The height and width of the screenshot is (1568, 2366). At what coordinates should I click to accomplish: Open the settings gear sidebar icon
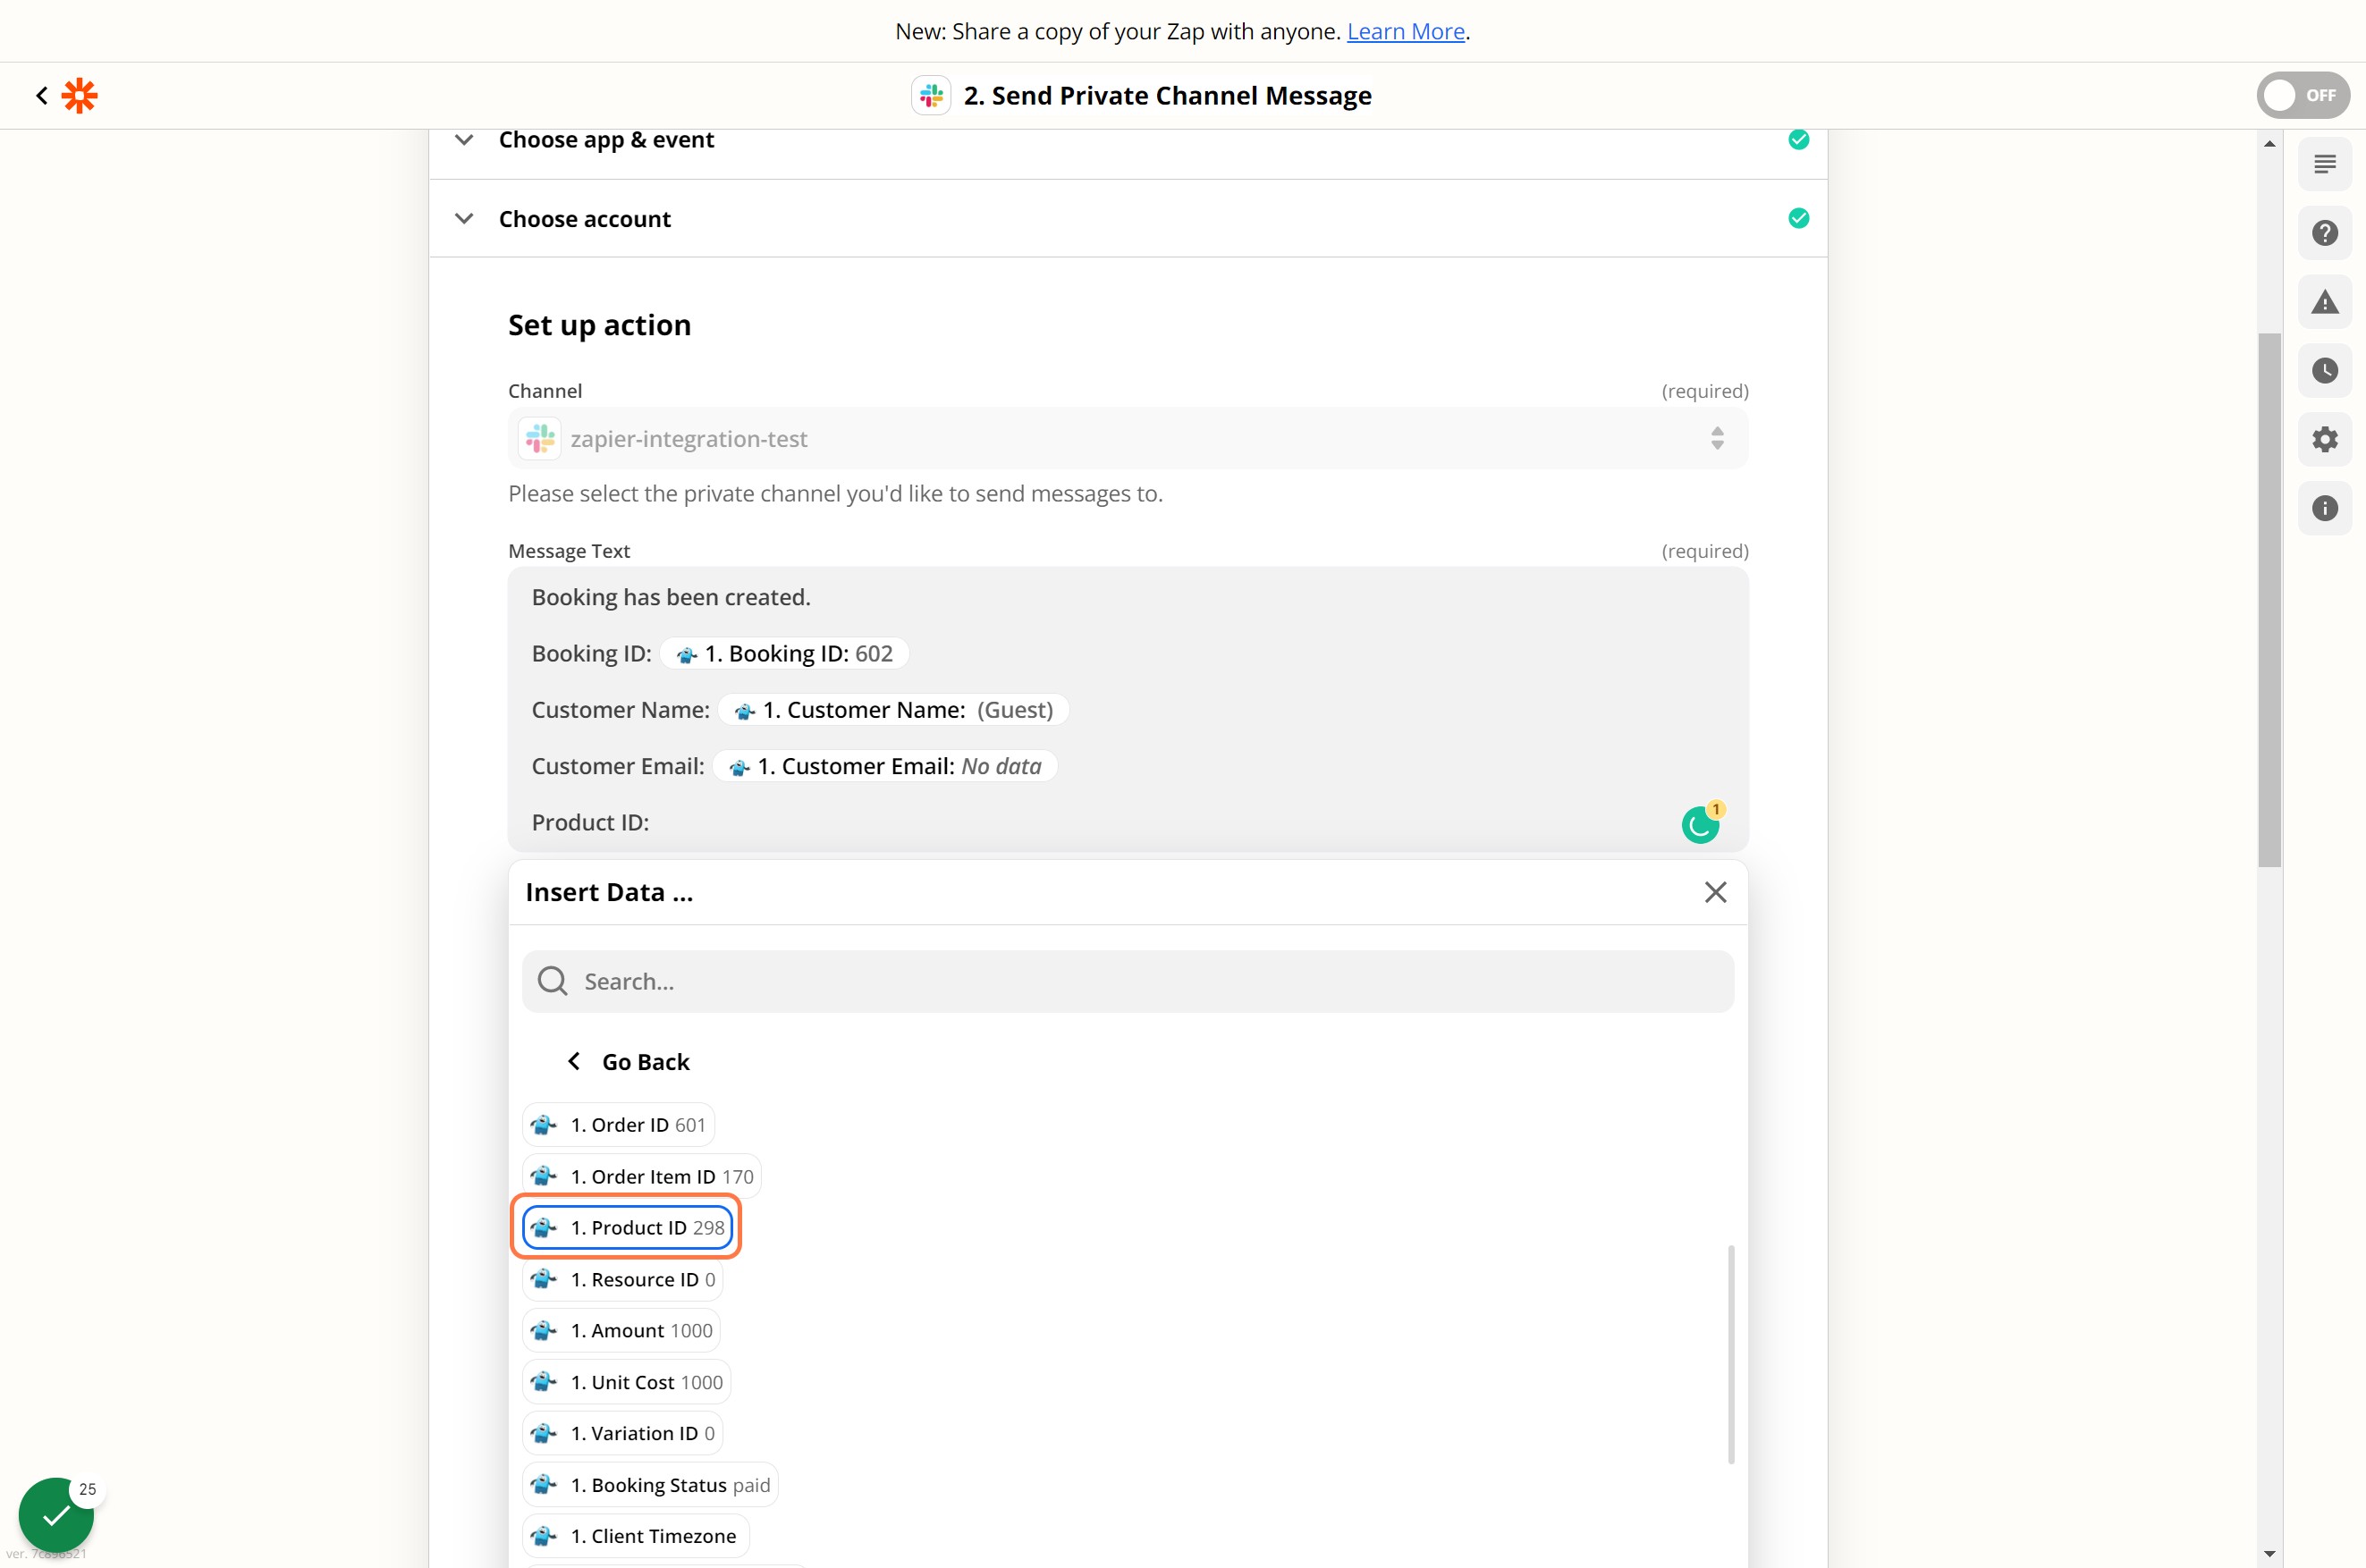tap(2324, 439)
